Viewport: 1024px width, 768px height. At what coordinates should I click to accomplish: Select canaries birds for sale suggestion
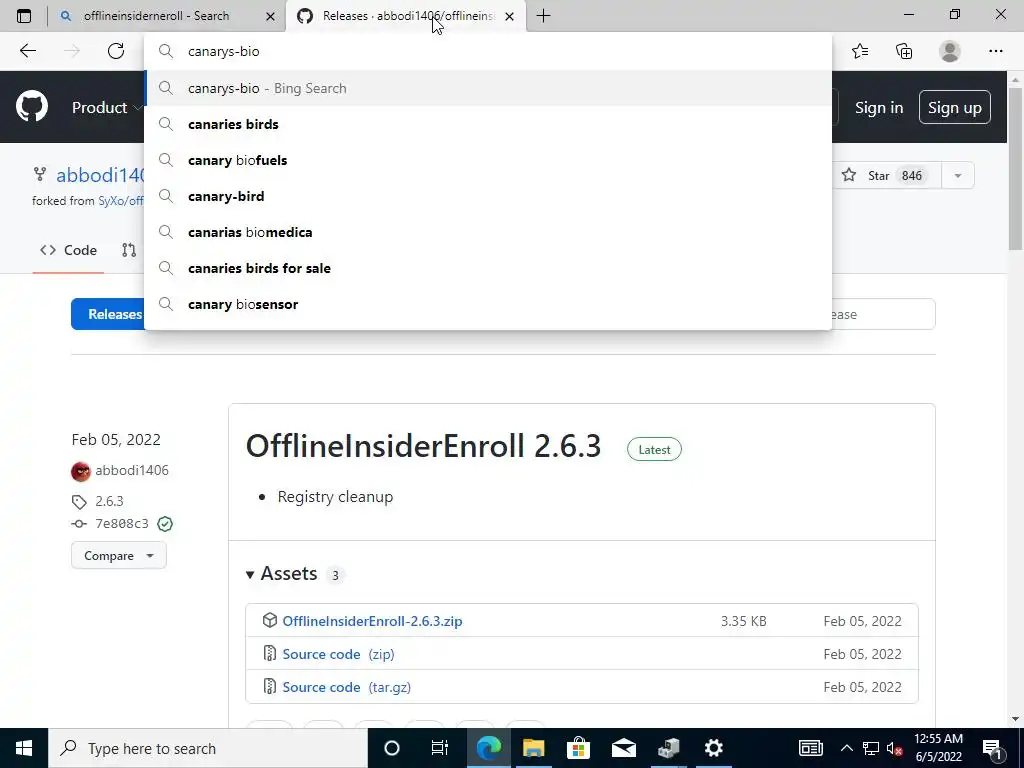pyautogui.click(x=488, y=268)
